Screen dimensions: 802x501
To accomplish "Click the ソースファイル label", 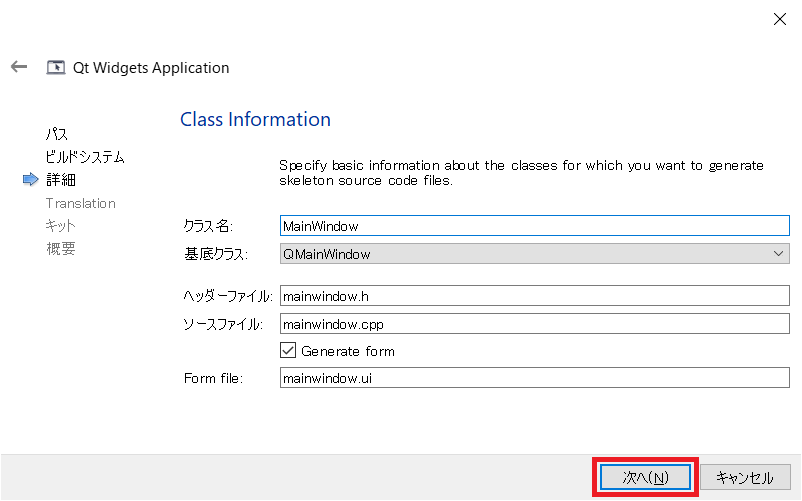I will (223, 324).
